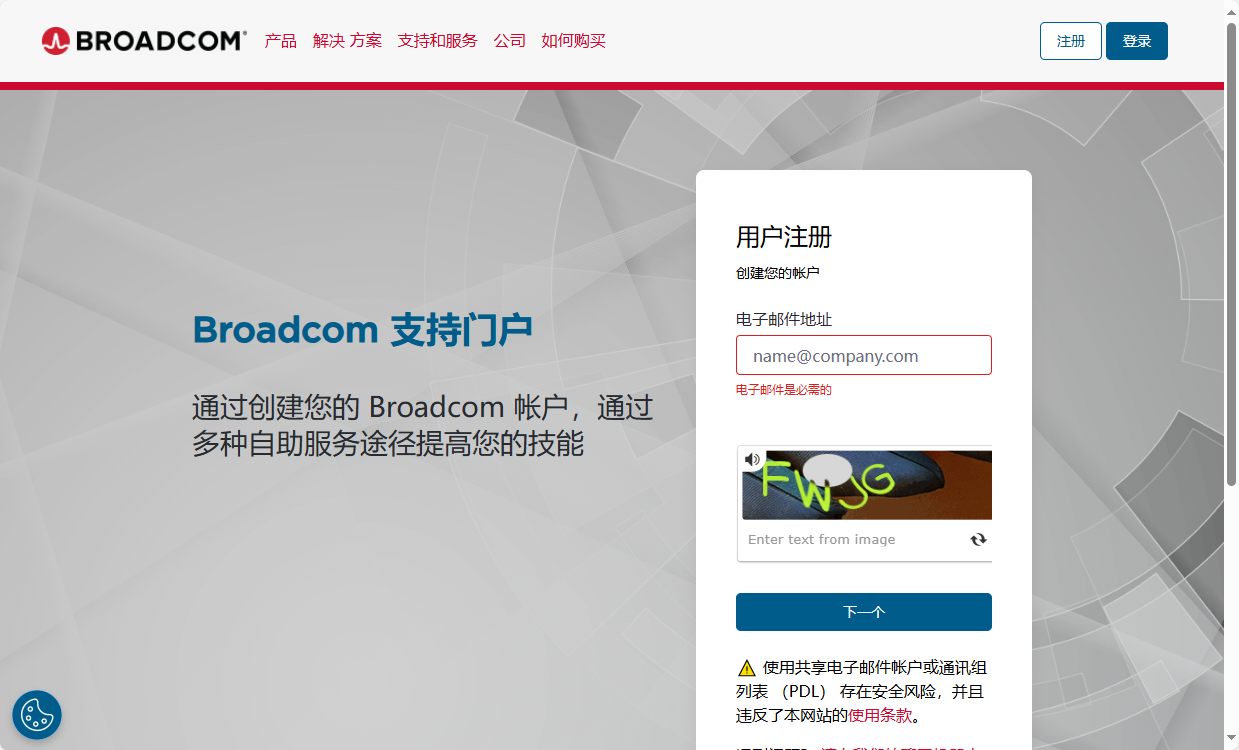The image size is (1239, 750).
Task: Refresh the captcha image
Action: 978,539
